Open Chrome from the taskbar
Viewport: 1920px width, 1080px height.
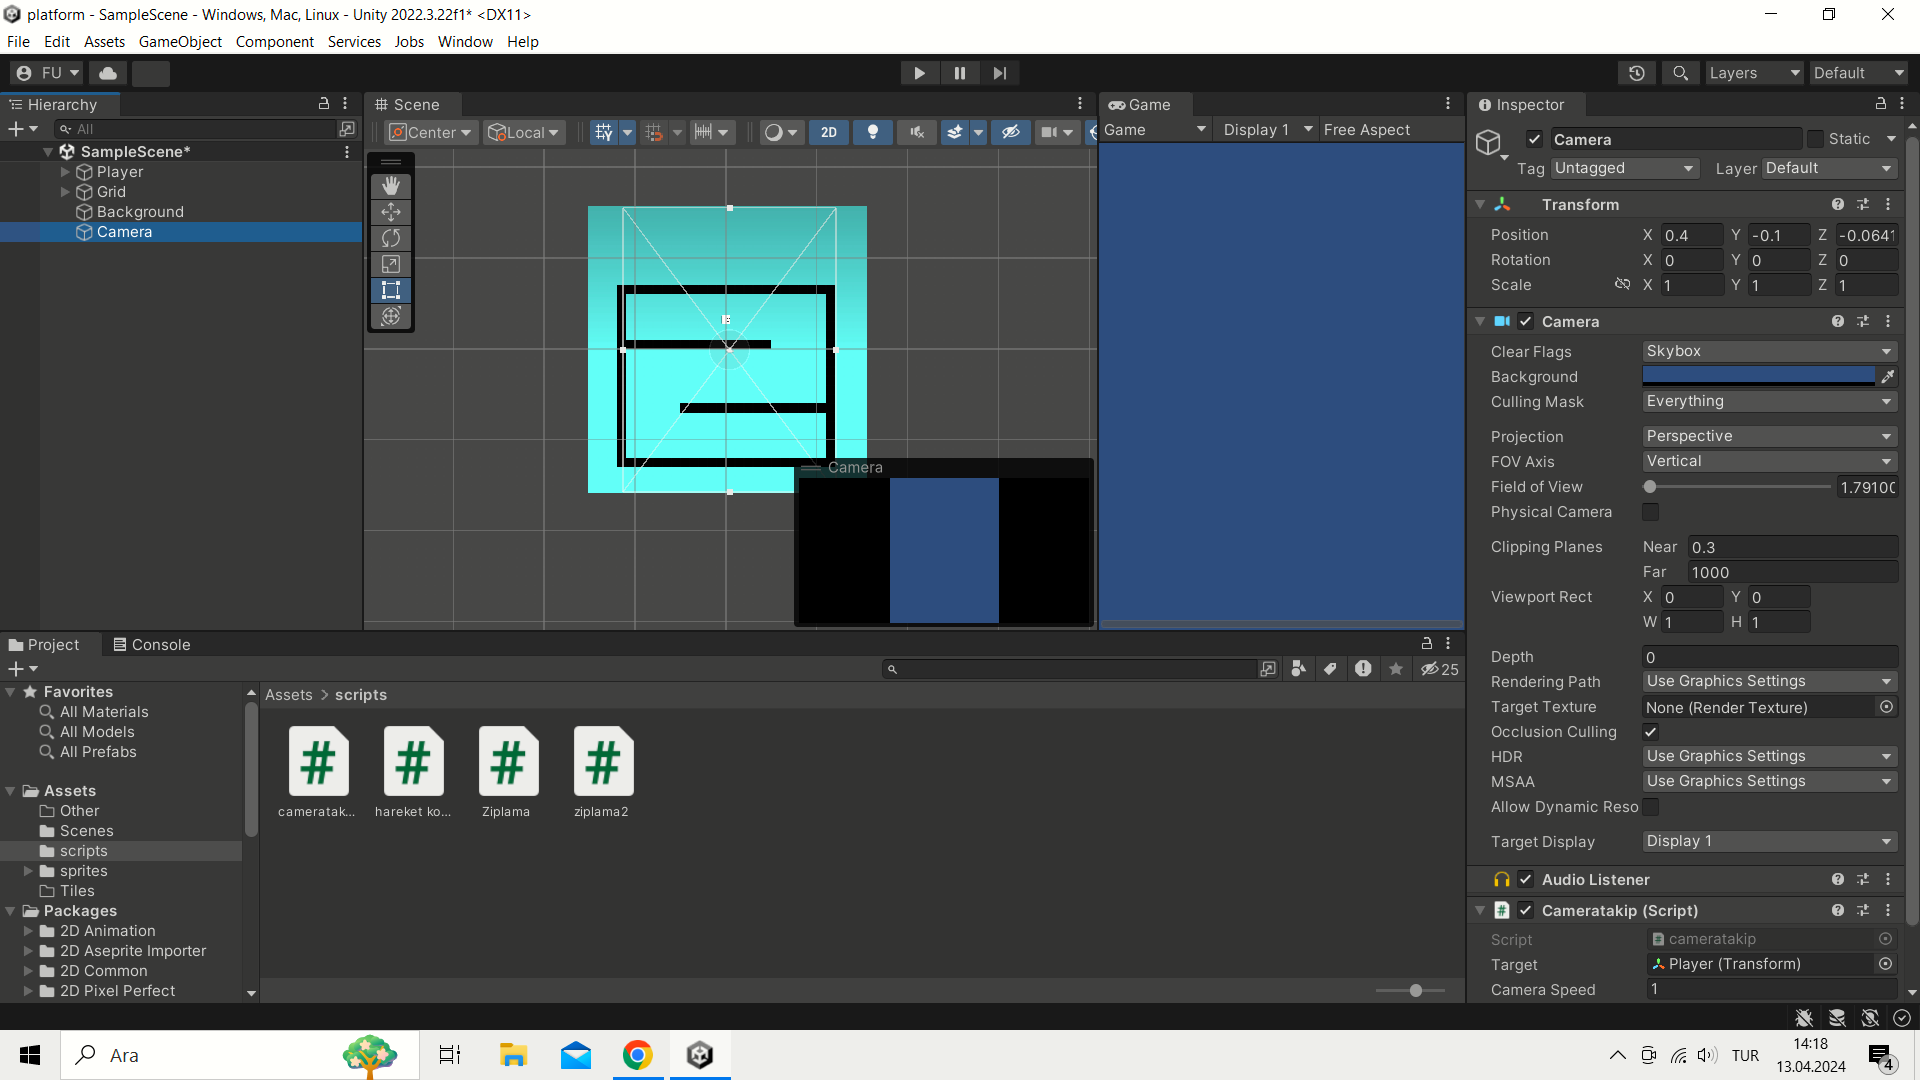click(x=638, y=1055)
